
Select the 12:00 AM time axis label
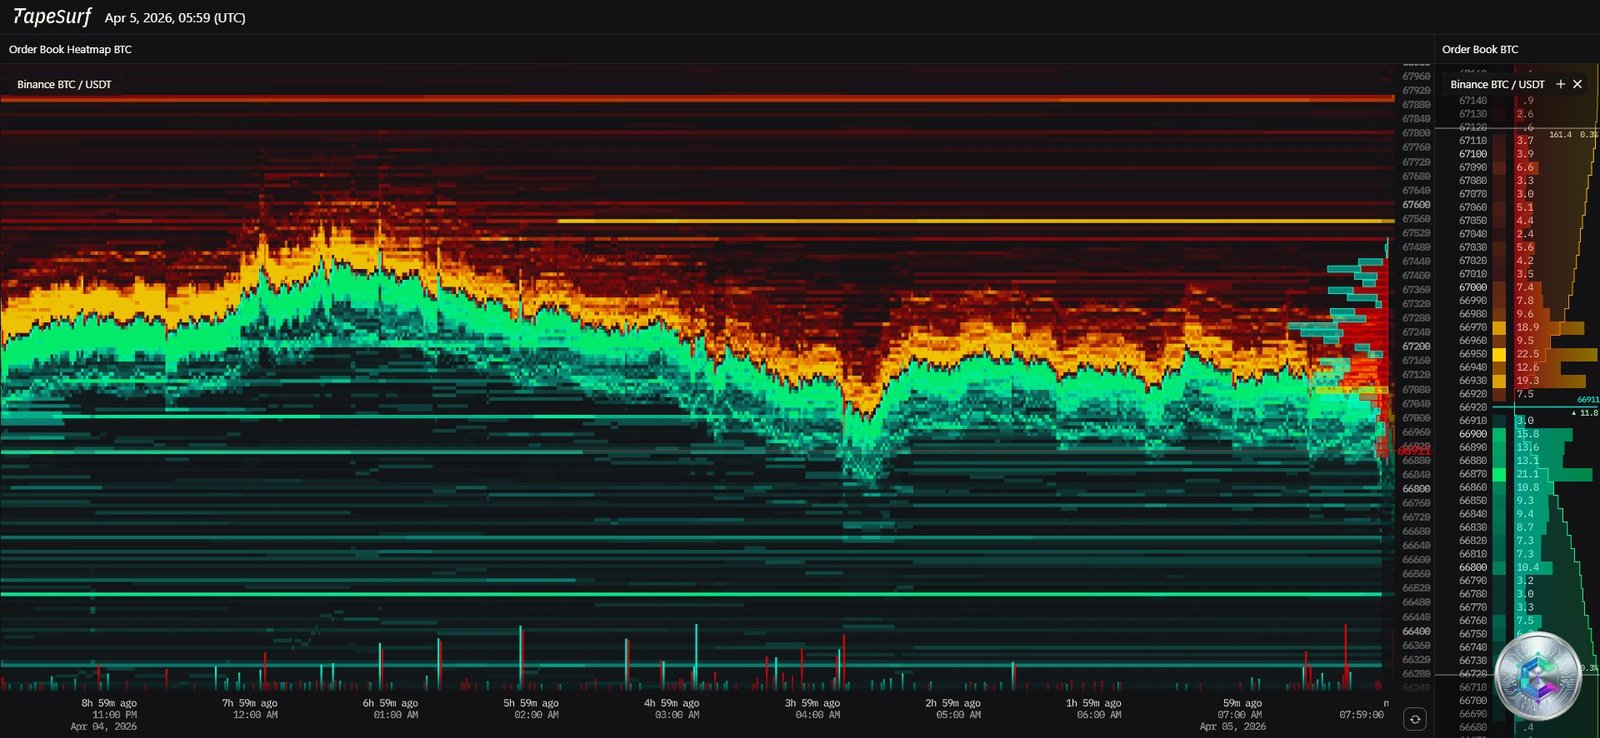pyautogui.click(x=255, y=715)
